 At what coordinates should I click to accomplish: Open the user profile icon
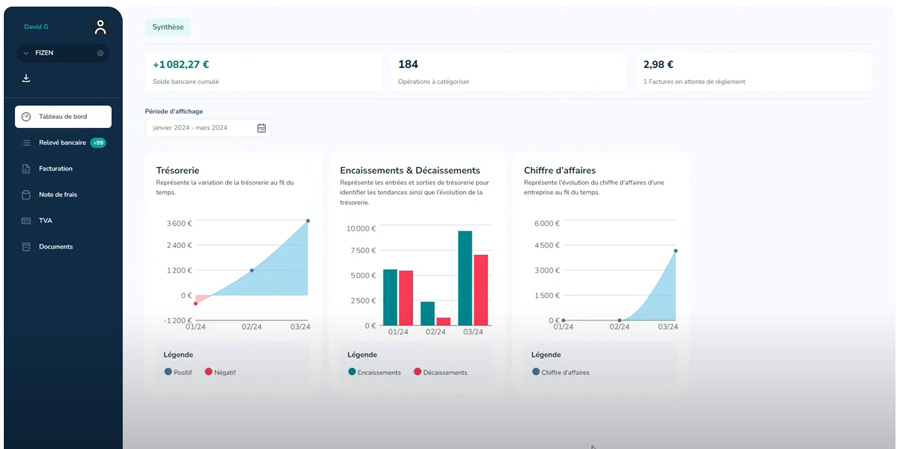[100, 27]
